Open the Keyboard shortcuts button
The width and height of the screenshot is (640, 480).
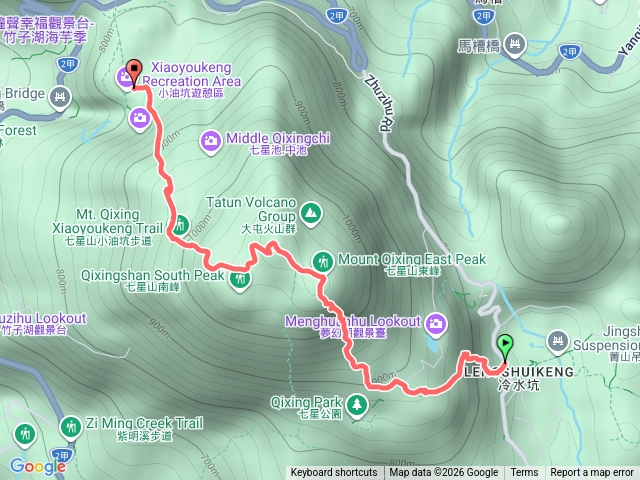(x=334, y=473)
